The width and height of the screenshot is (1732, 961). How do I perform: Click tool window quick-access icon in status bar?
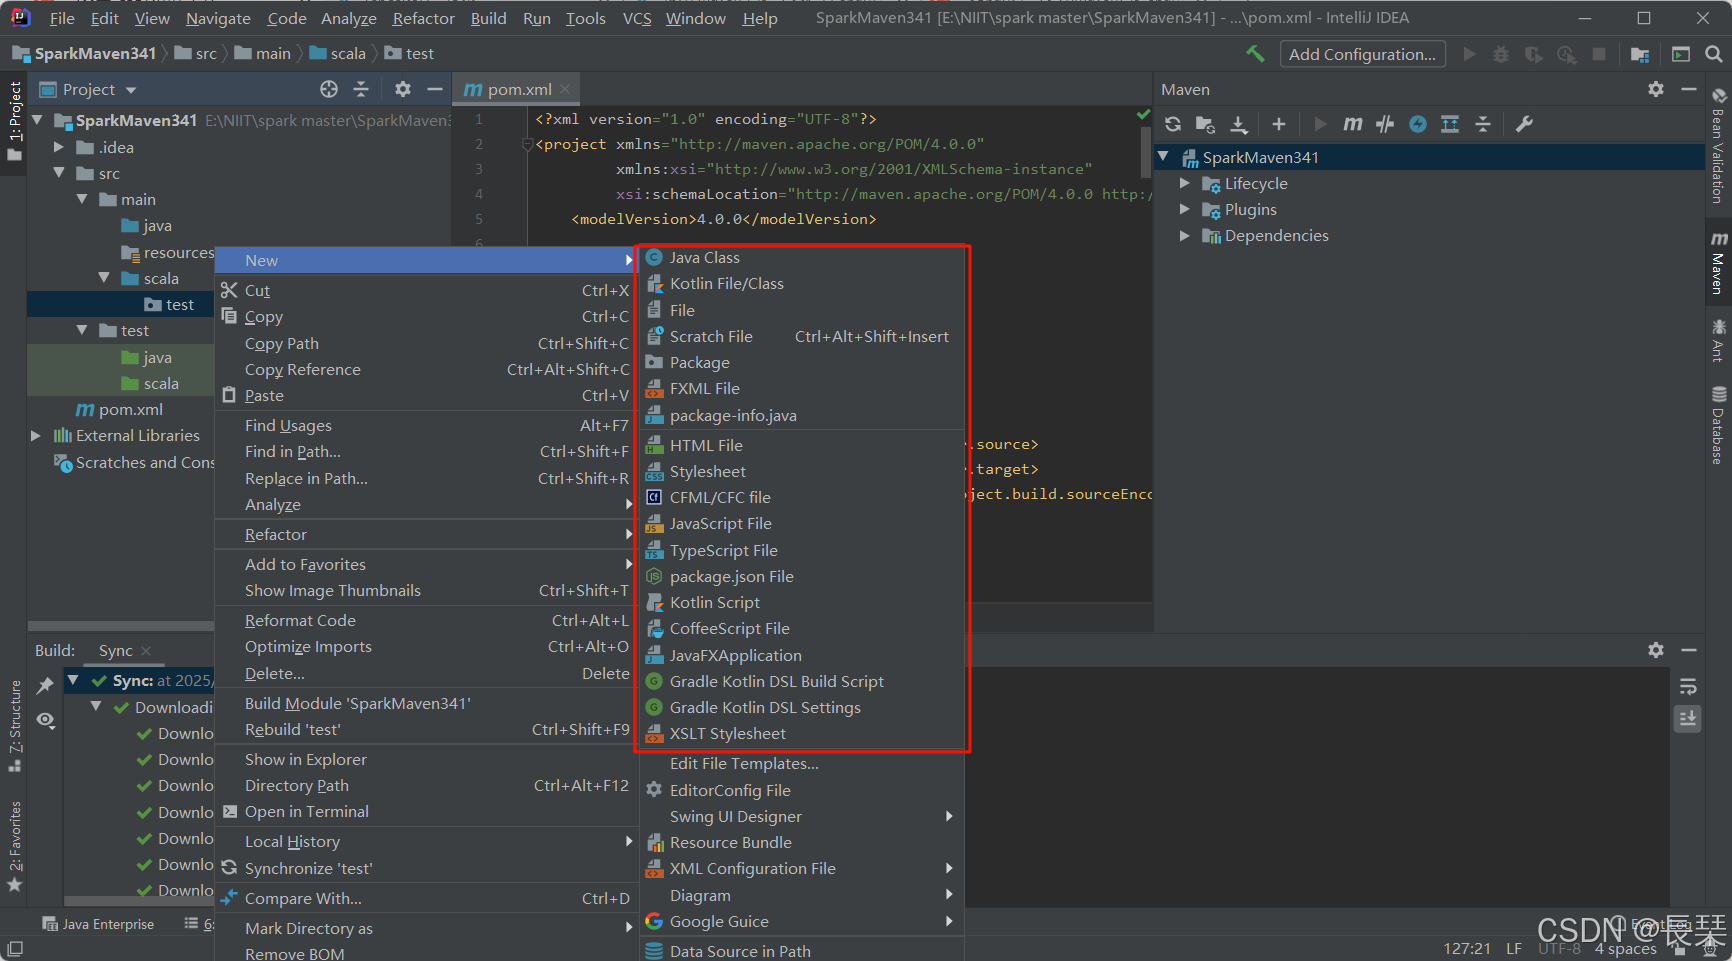coord(15,948)
